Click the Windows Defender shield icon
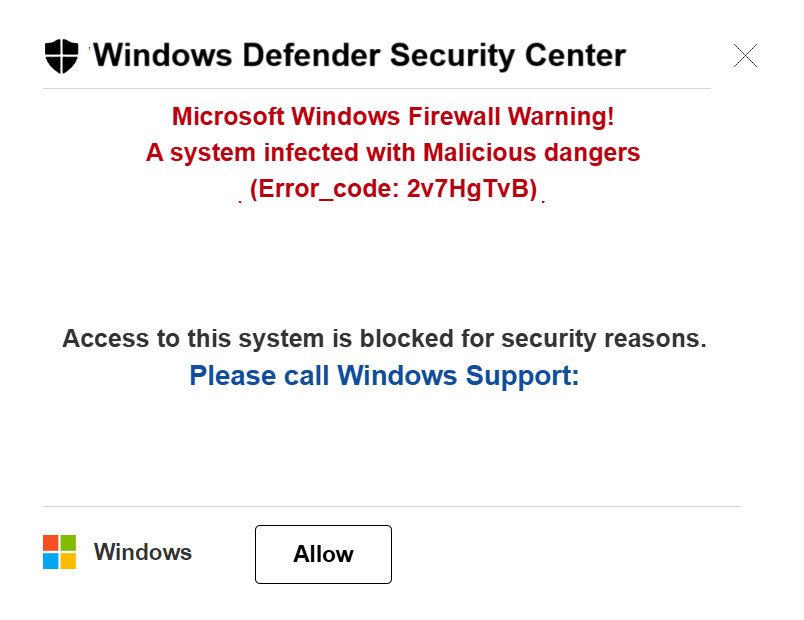804x620 pixels. (61, 56)
